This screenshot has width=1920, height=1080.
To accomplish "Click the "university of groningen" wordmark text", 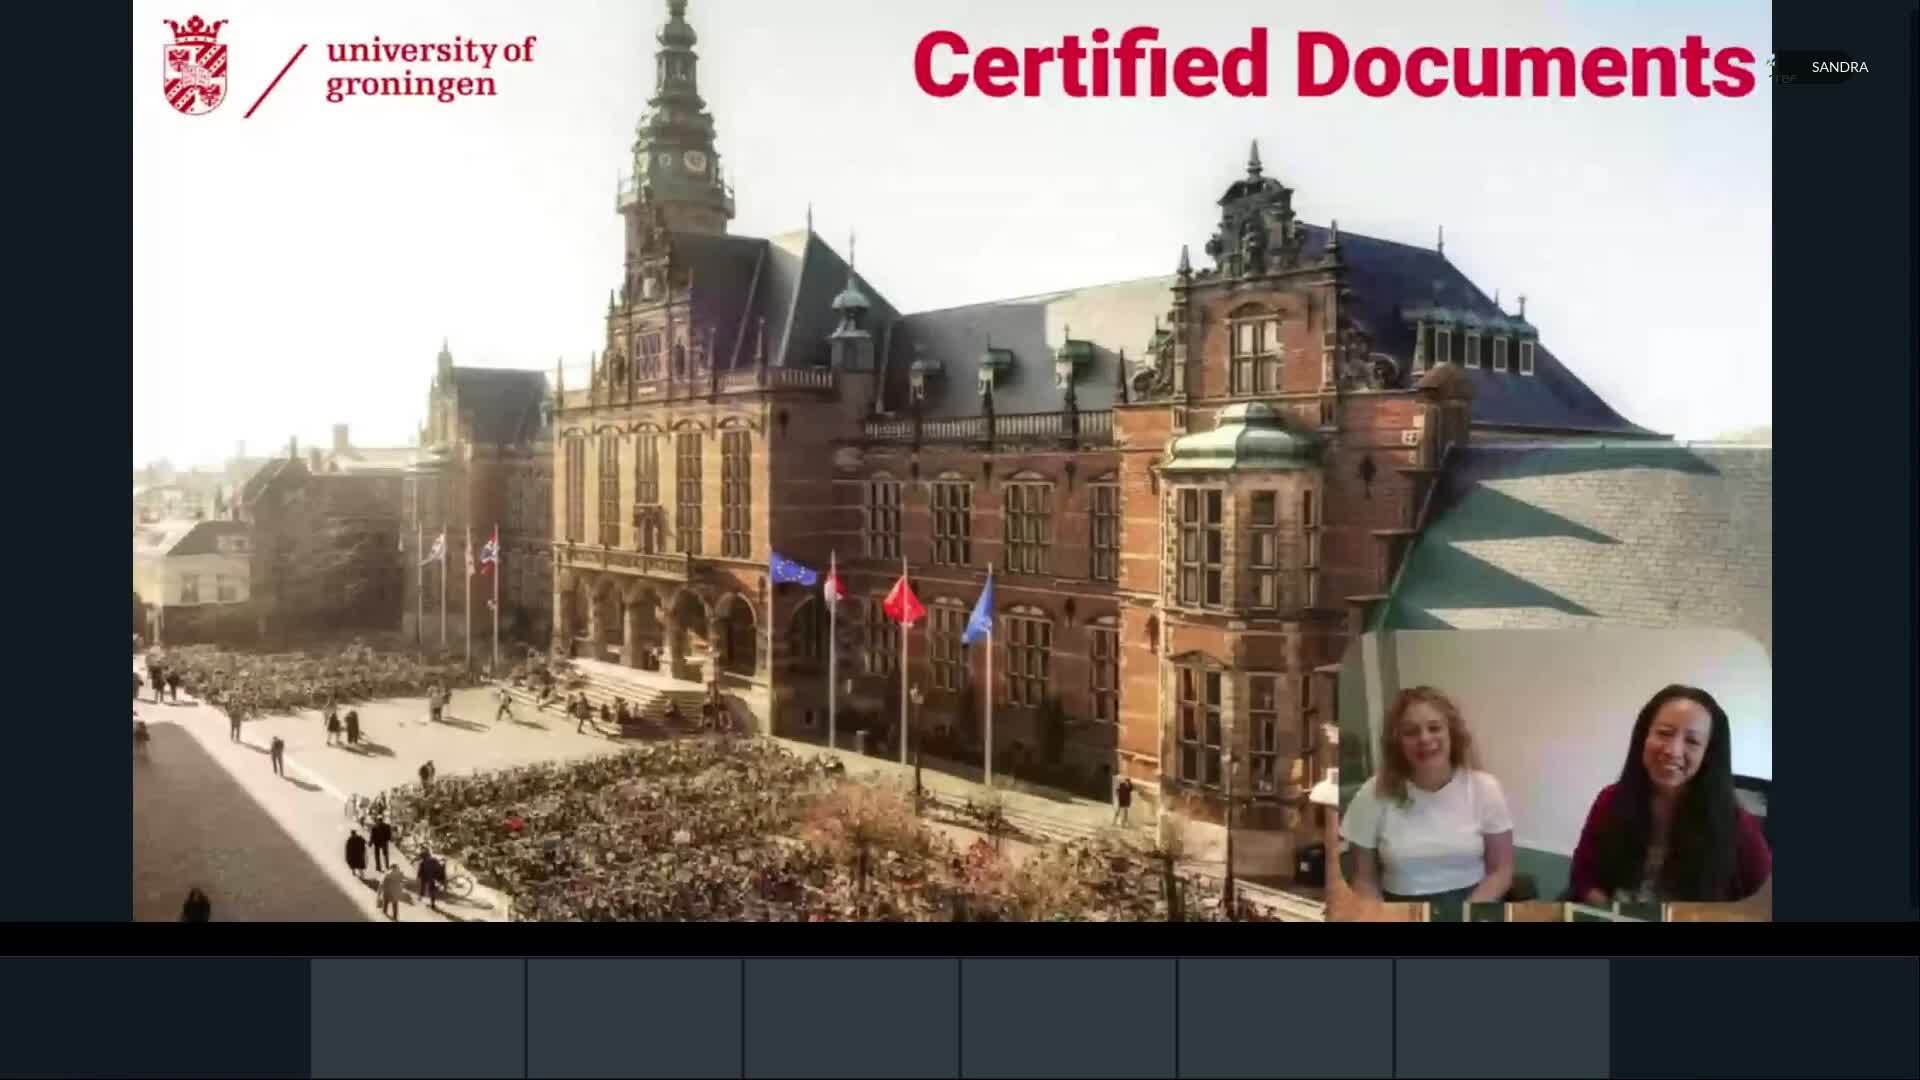I will point(430,68).
